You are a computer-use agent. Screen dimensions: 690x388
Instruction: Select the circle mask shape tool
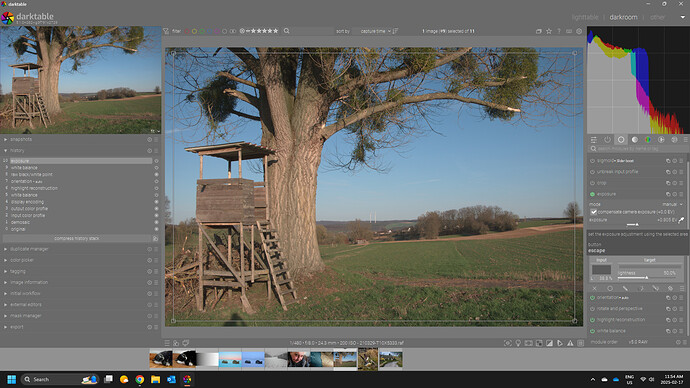coord(610,289)
